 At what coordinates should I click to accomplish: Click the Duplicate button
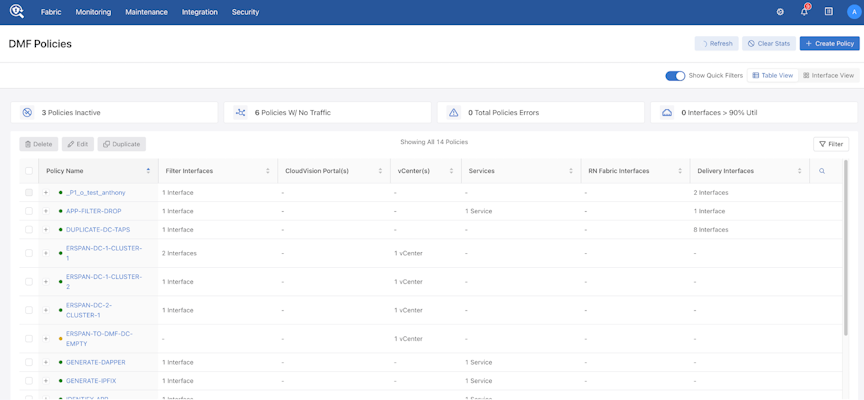(122, 144)
